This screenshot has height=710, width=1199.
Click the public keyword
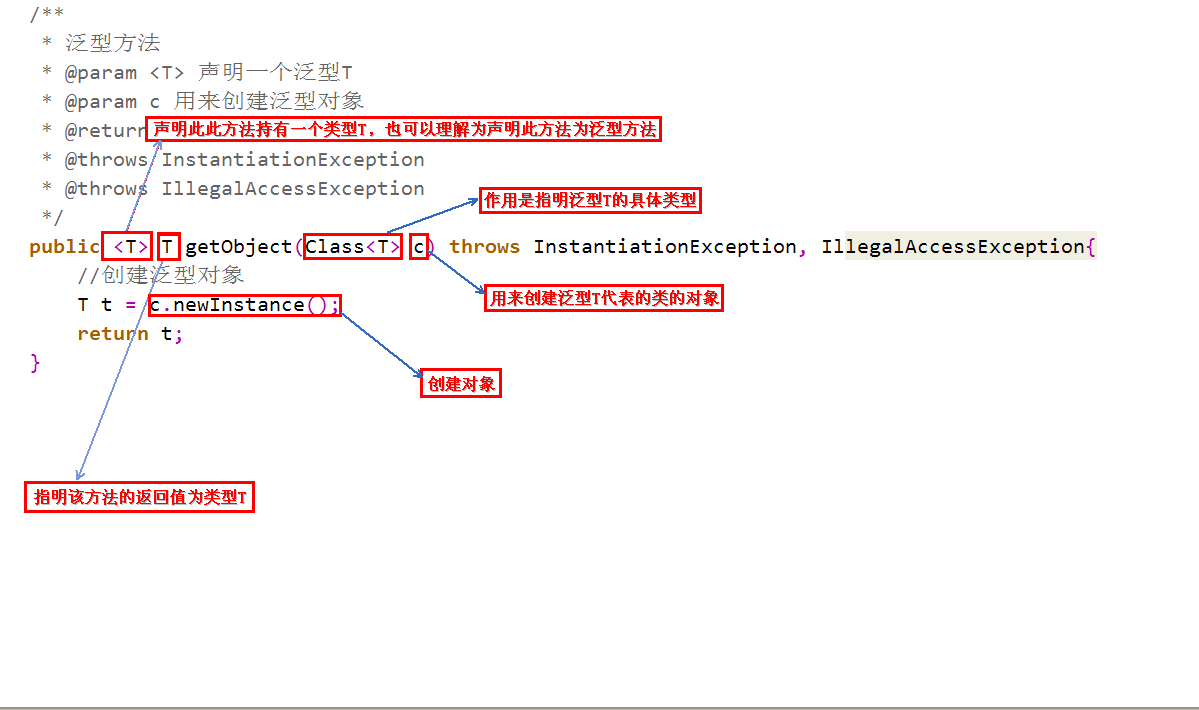point(63,246)
